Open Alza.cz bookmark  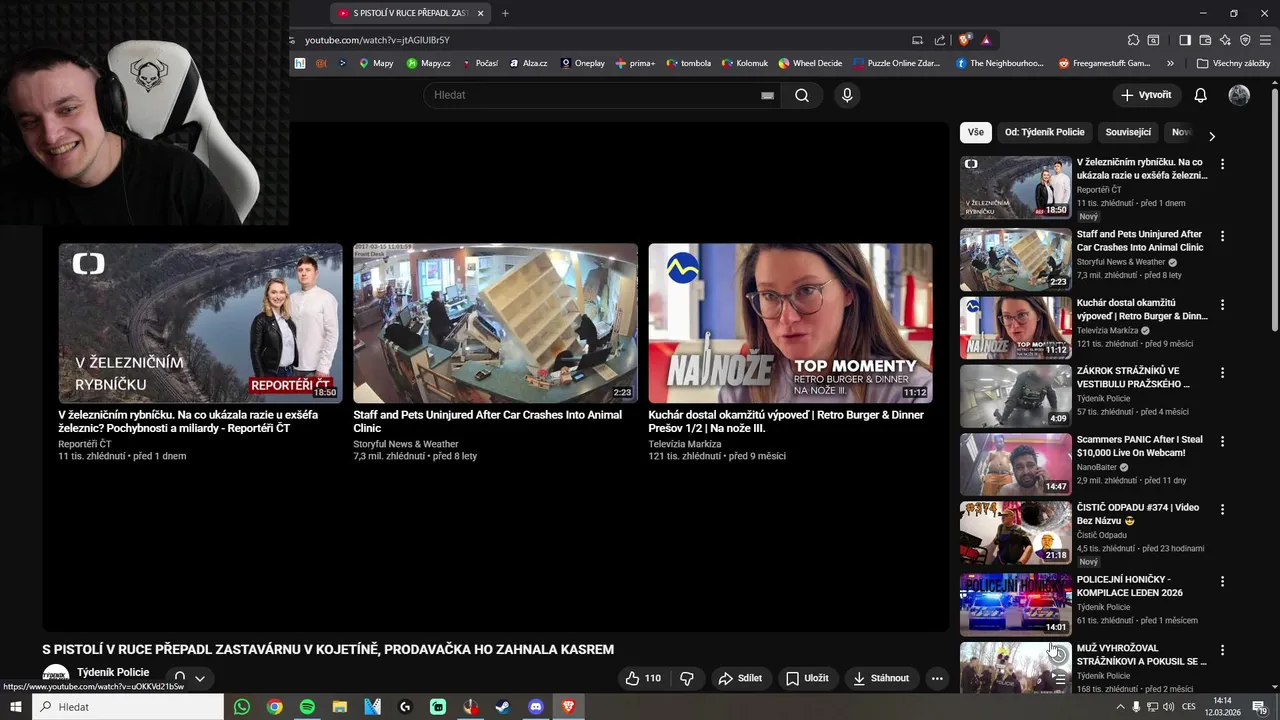pos(528,63)
